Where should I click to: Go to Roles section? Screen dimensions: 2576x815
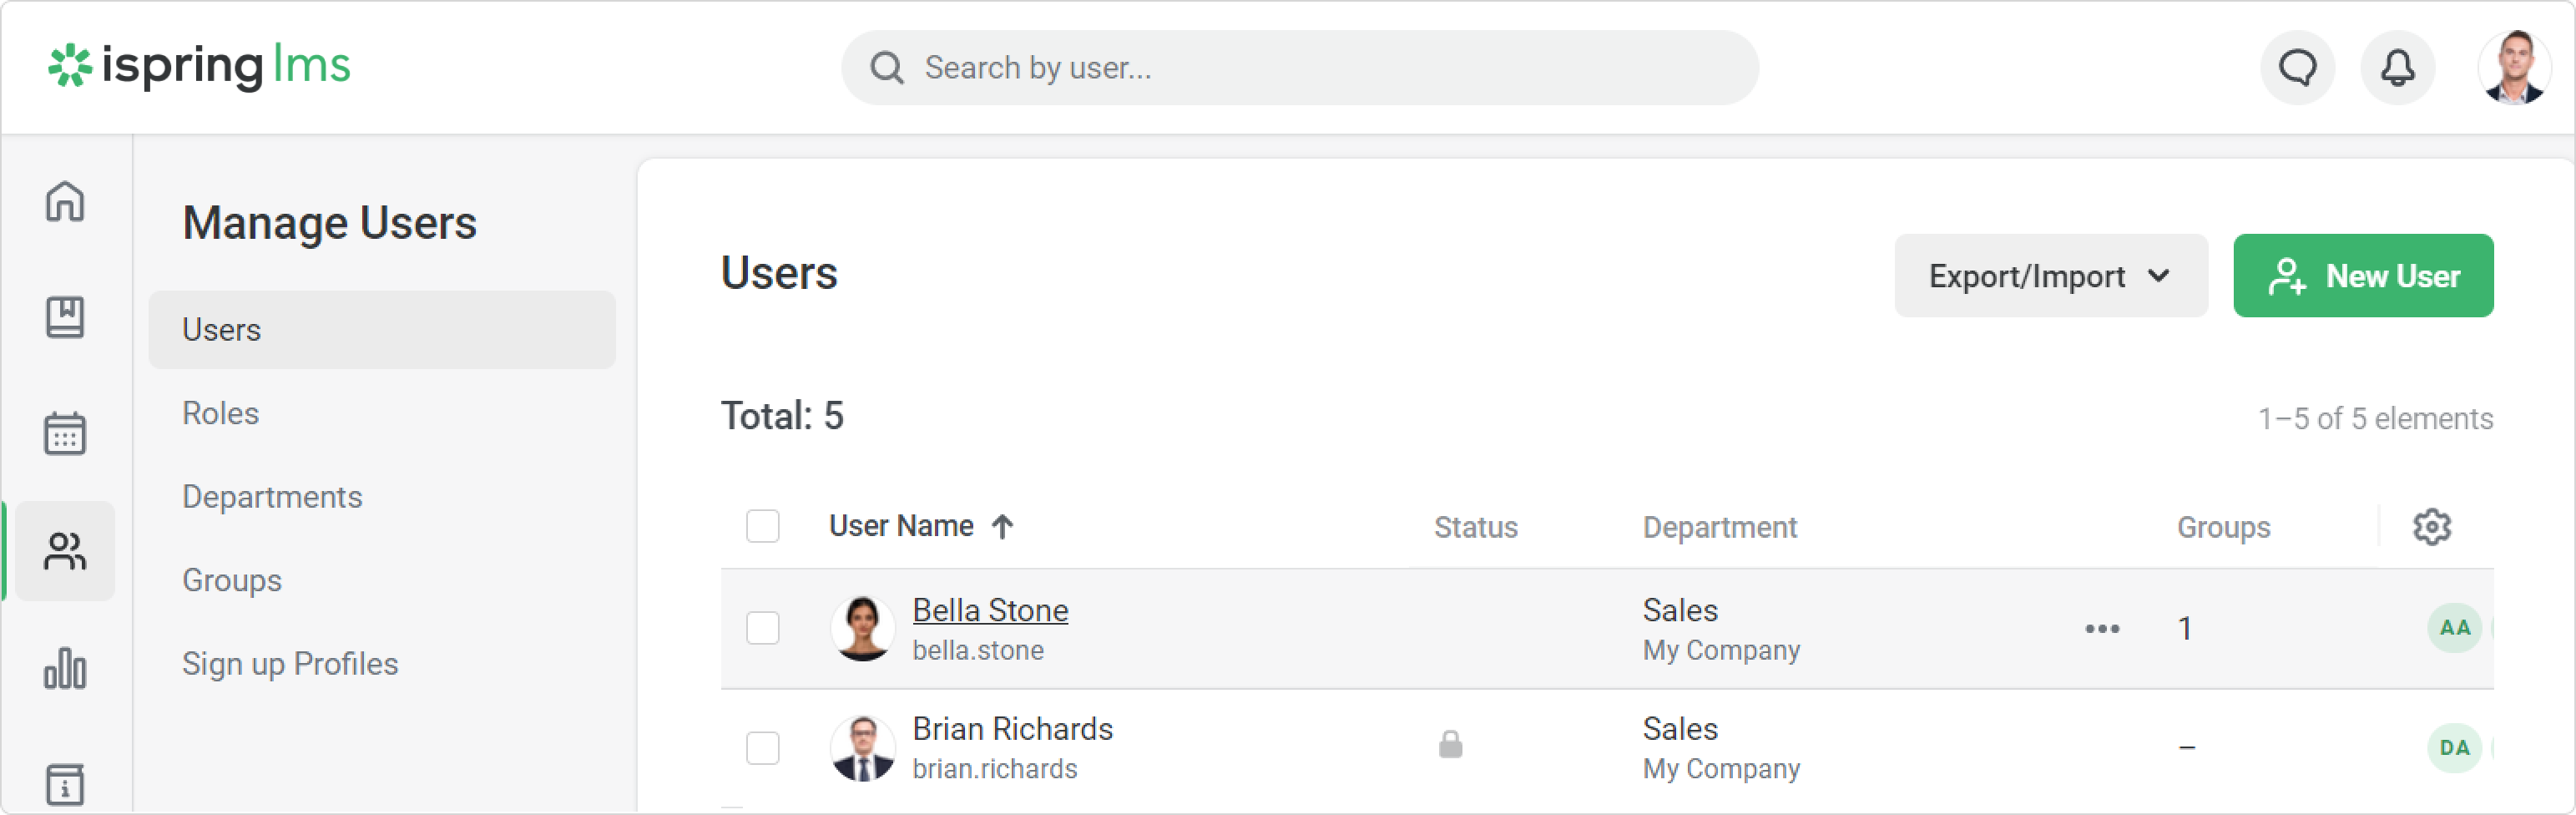(220, 413)
